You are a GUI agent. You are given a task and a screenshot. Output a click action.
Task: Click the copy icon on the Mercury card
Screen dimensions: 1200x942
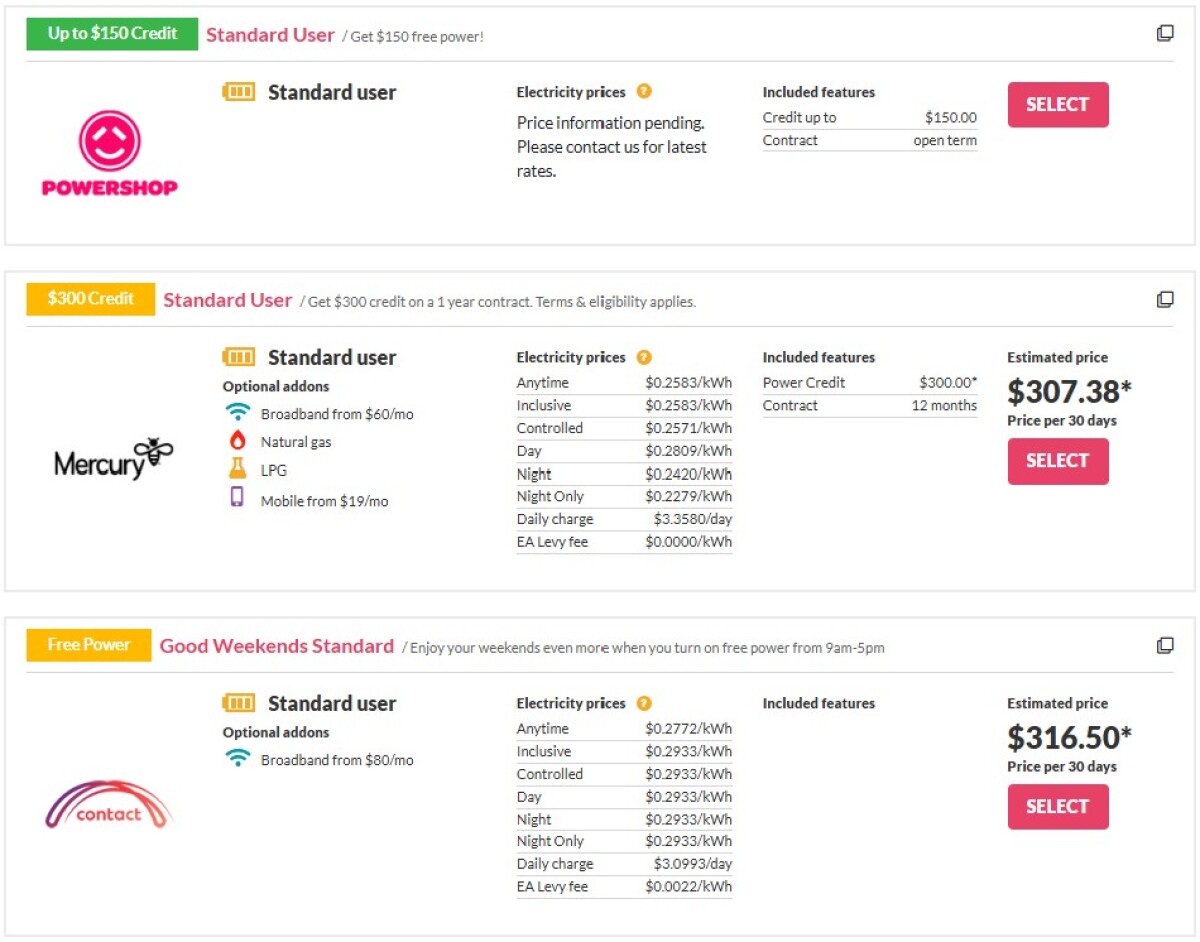[x=1164, y=299]
